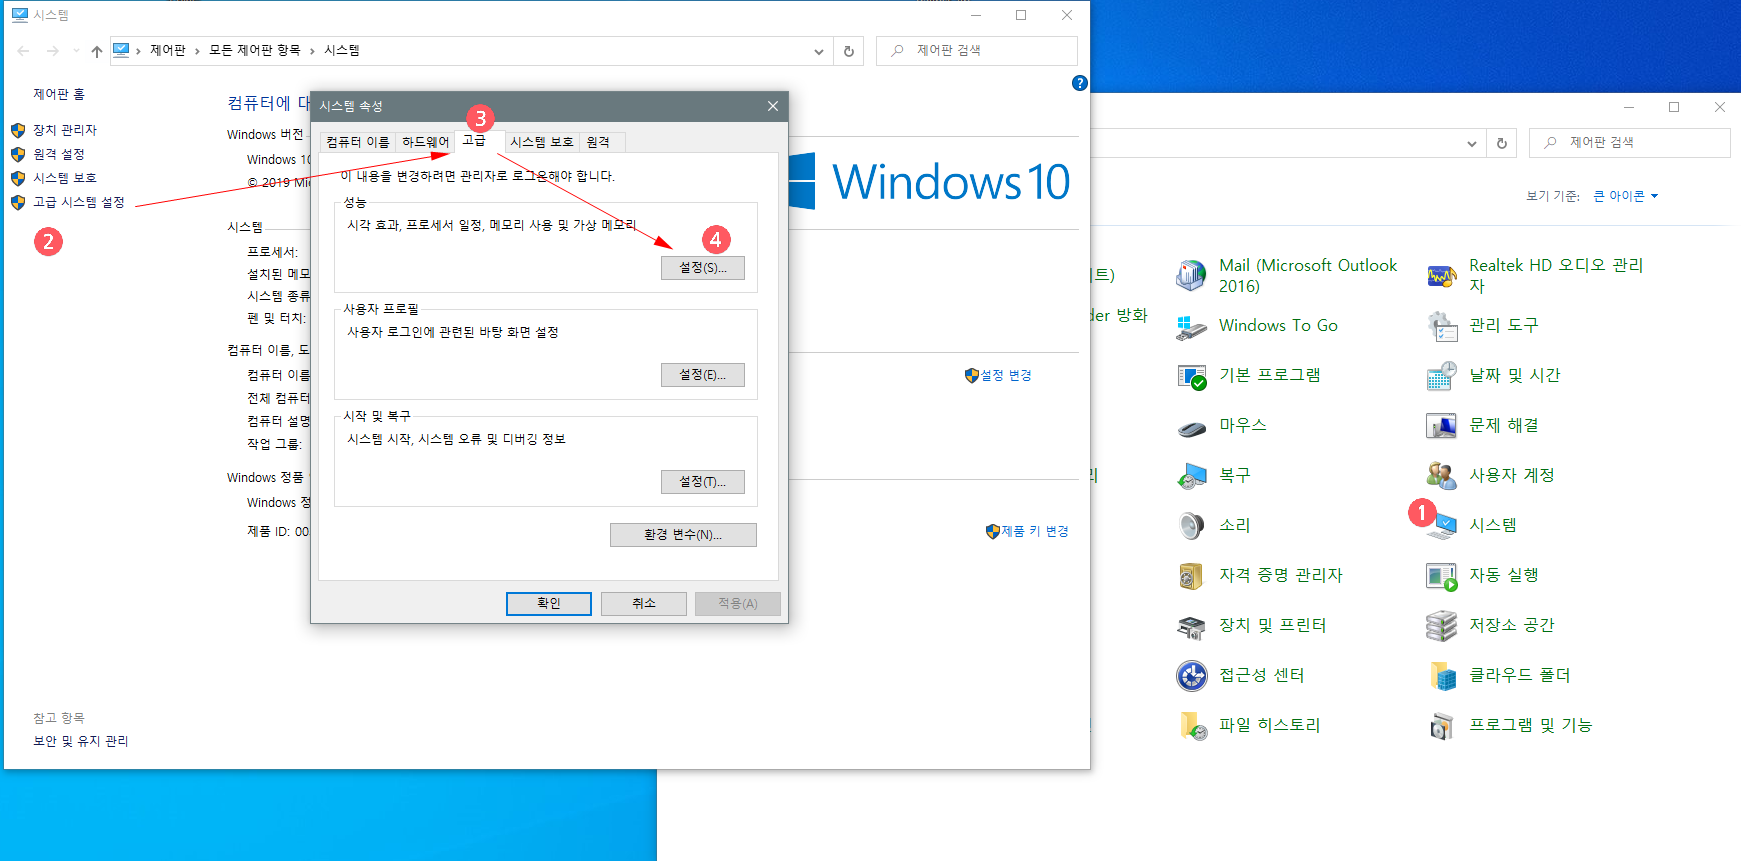Viewport: 1741px width, 861px height.
Task: Open 환경 변수(N)... button
Action: point(683,535)
